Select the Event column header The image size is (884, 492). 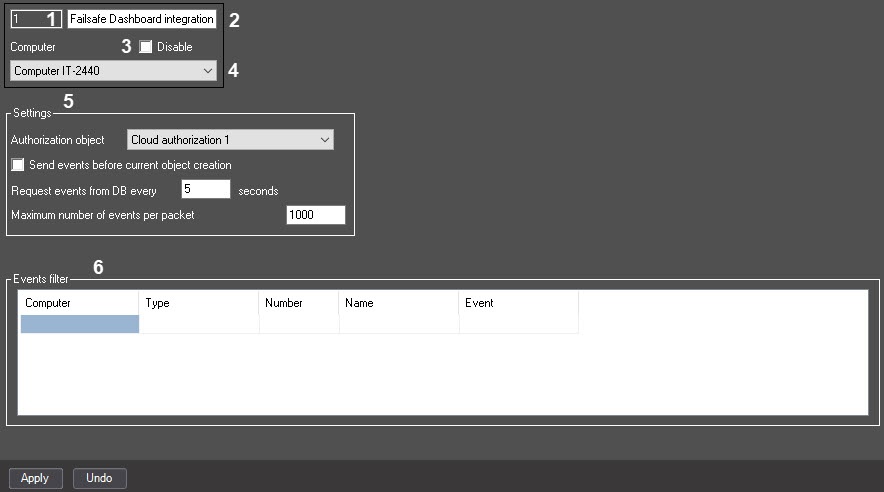pyautogui.click(x=519, y=303)
